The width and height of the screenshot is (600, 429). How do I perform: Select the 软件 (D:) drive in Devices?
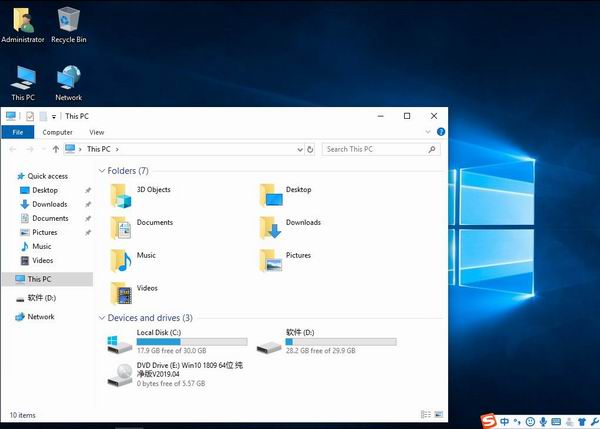pos(326,342)
